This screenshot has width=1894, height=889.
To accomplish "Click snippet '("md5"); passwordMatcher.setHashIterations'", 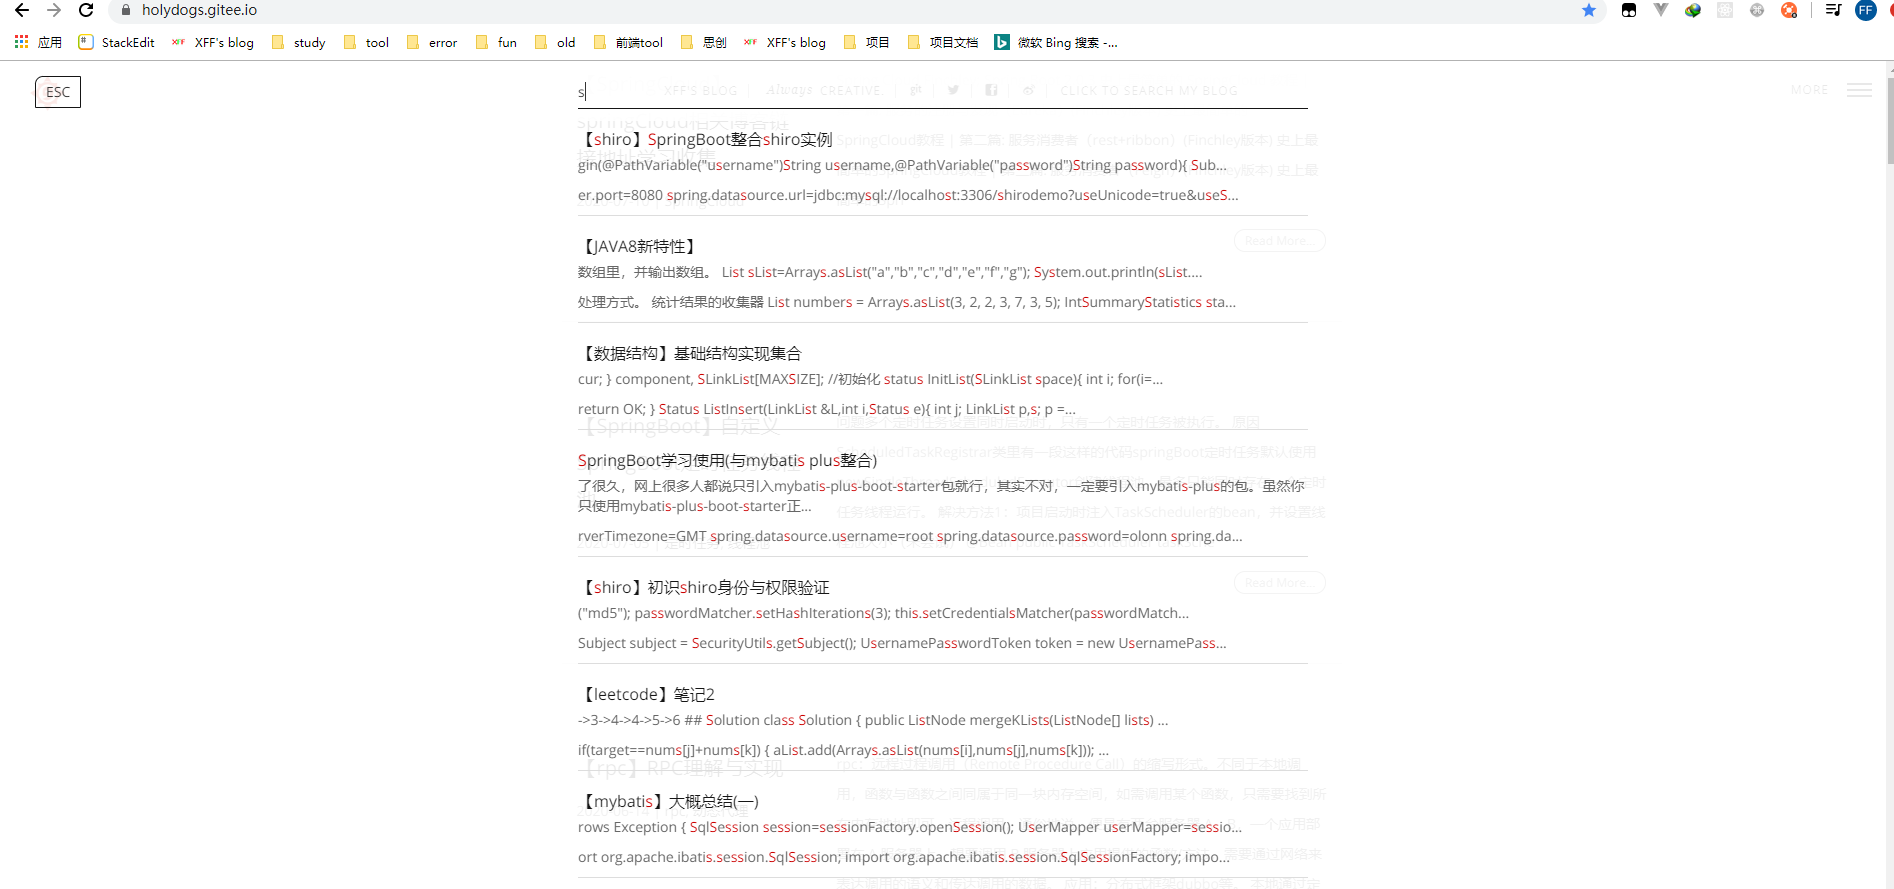I will (x=884, y=613).
